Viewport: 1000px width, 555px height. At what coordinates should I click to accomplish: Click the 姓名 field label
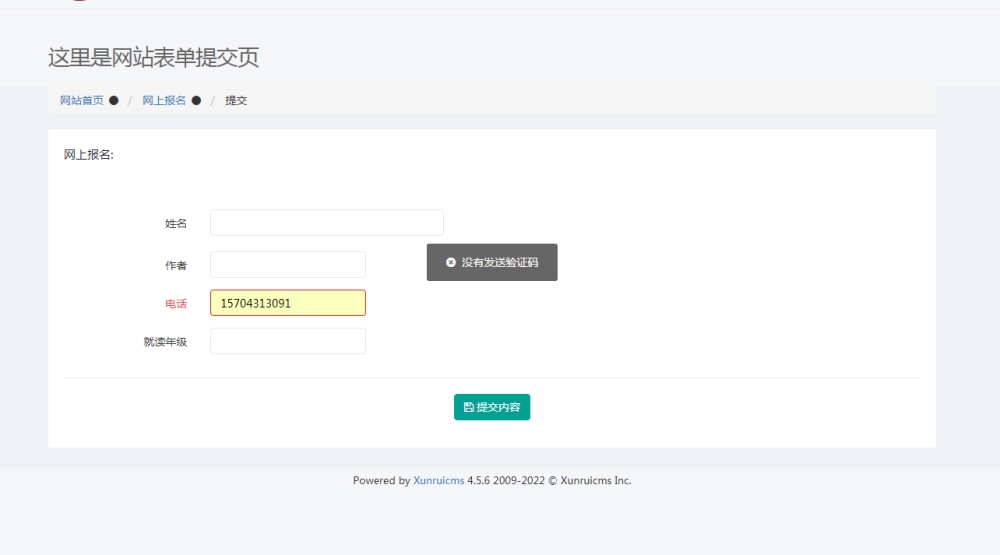[x=176, y=223]
